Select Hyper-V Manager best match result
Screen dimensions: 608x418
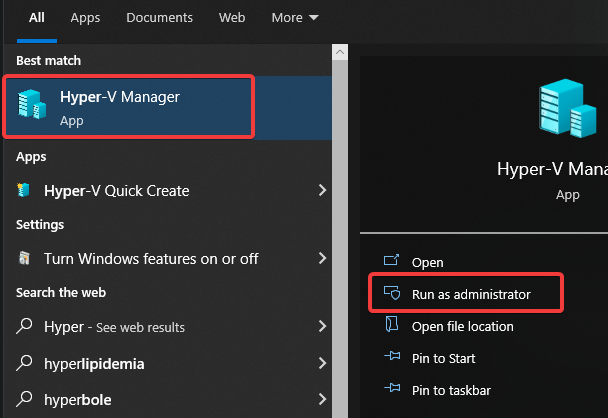coord(168,107)
